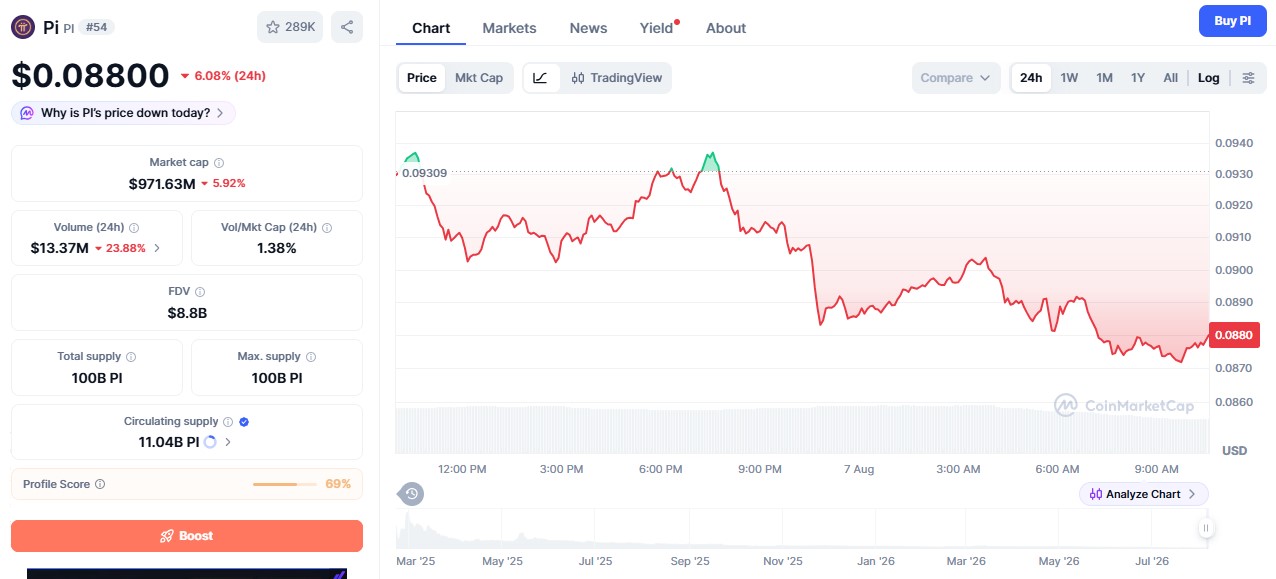This screenshot has width=1276, height=579.
Task: Click the Profile Score progress bar
Action: point(284,484)
